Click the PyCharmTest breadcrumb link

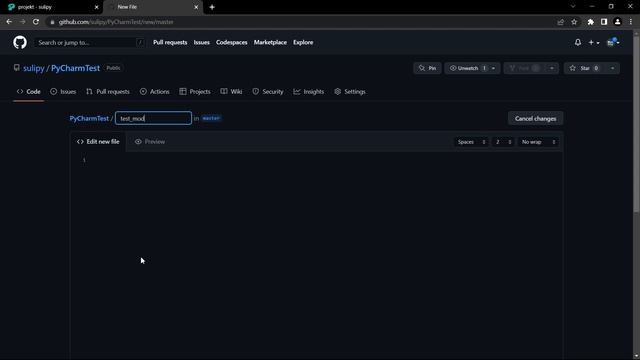89,118
